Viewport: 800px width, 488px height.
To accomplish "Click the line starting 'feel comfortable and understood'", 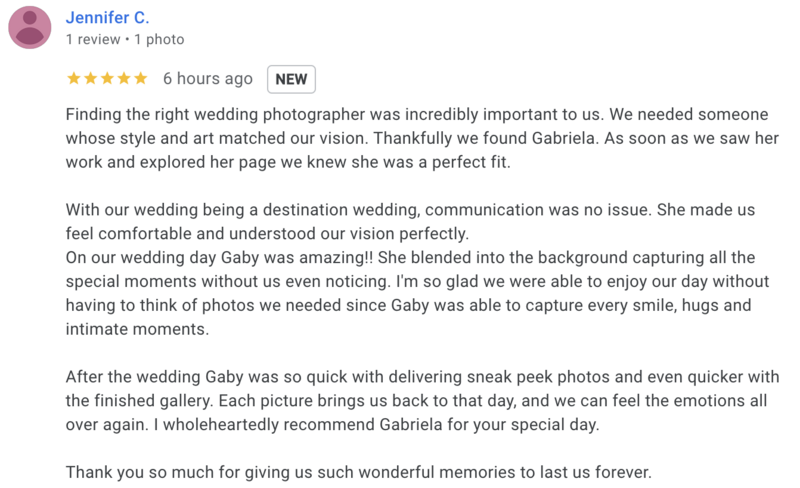I will [x=267, y=234].
